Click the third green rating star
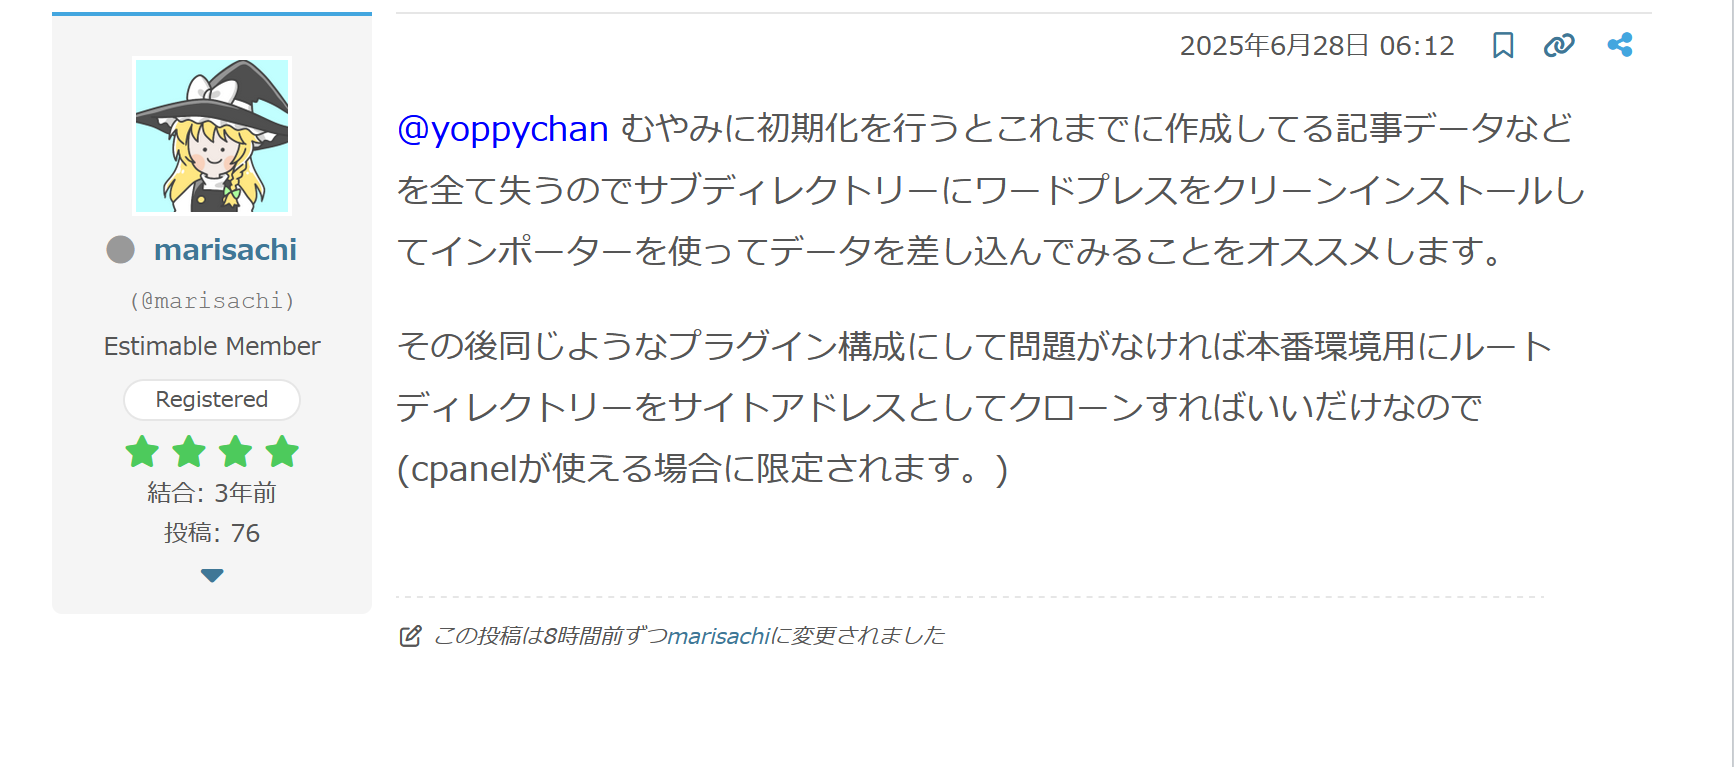Image resolution: width=1734 pixels, height=767 pixels. pyautogui.click(x=236, y=452)
